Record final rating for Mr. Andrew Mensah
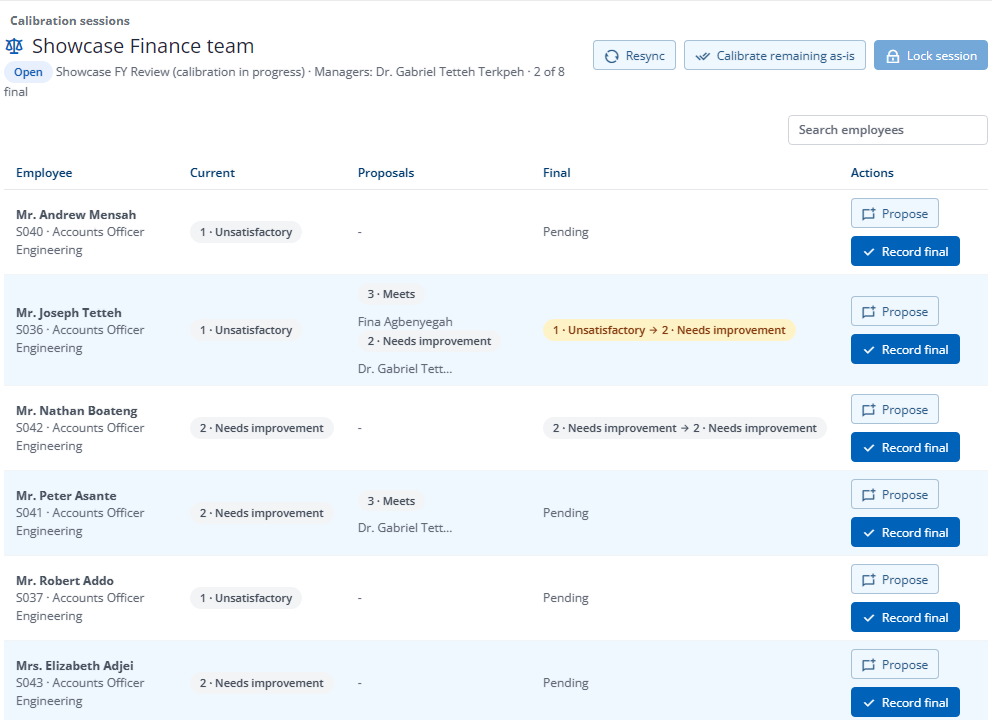992x720 pixels. [905, 252]
